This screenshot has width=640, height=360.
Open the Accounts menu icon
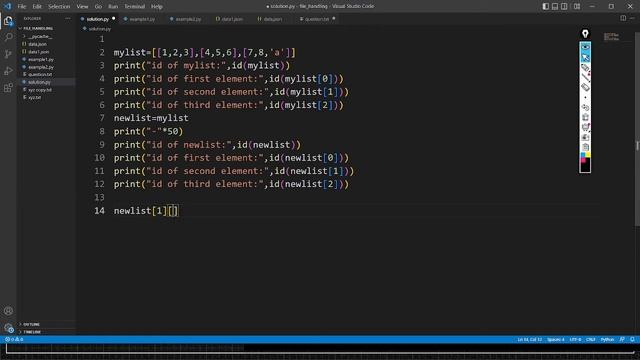(8, 311)
